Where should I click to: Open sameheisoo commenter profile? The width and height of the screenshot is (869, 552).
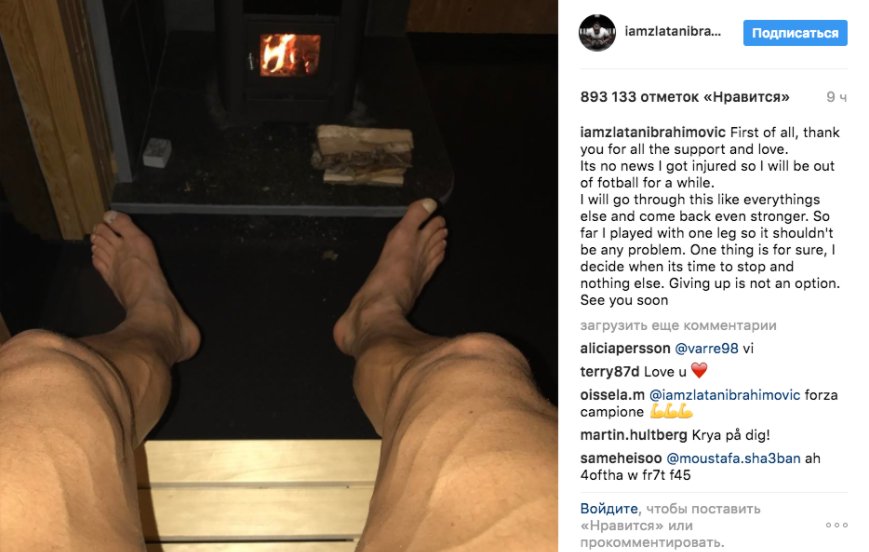click(x=621, y=458)
